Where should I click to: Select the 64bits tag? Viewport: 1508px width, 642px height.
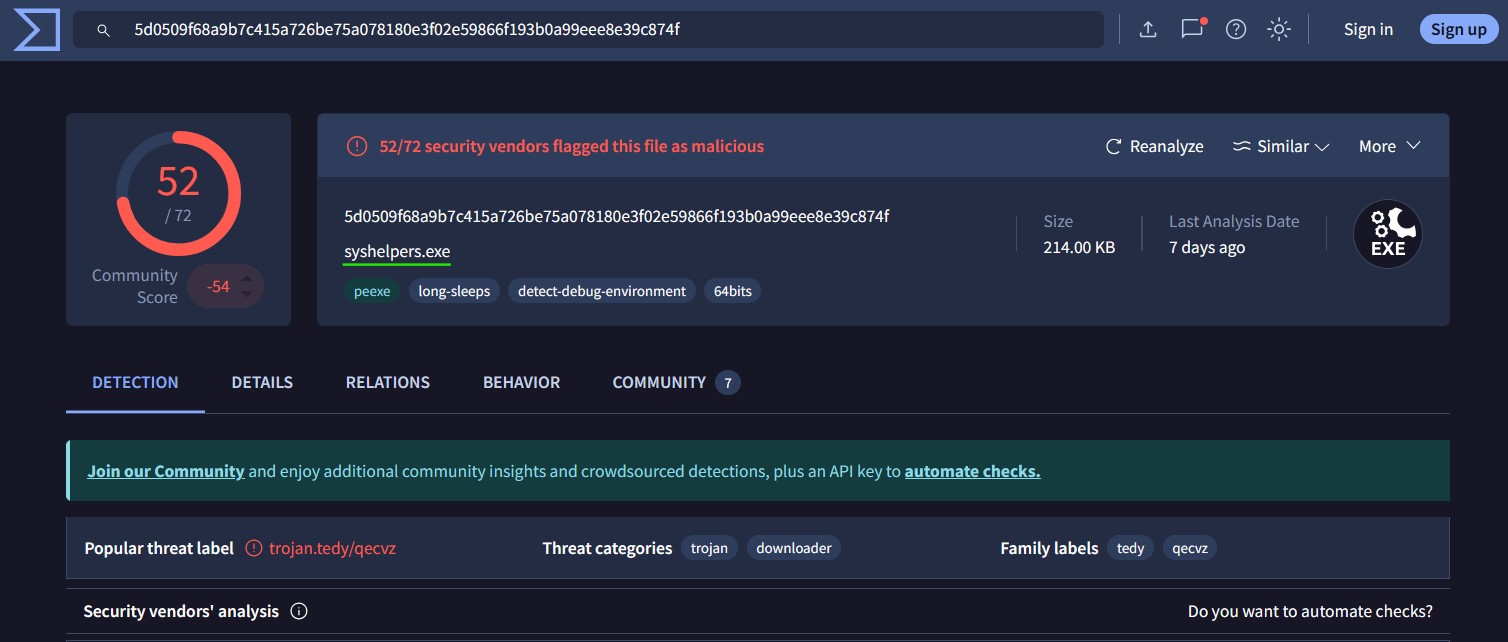(733, 291)
